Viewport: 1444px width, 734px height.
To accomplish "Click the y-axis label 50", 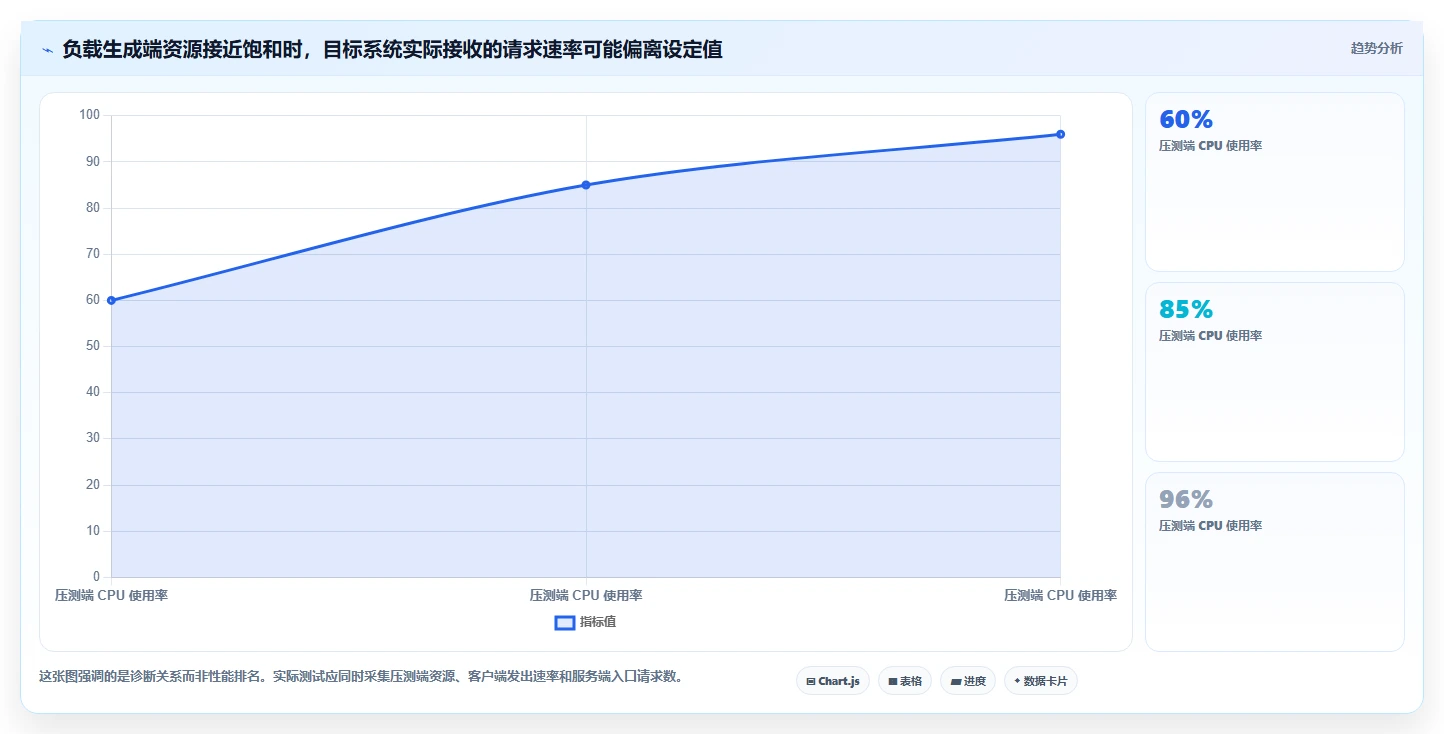I will tap(93, 346).
